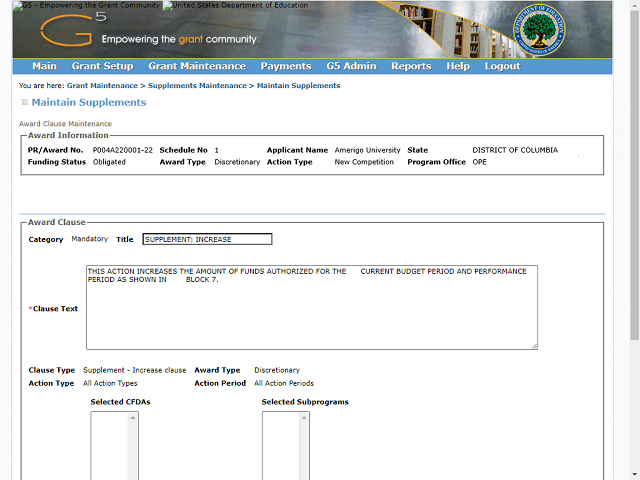Click inside the Clause Text area

[312, 307]
